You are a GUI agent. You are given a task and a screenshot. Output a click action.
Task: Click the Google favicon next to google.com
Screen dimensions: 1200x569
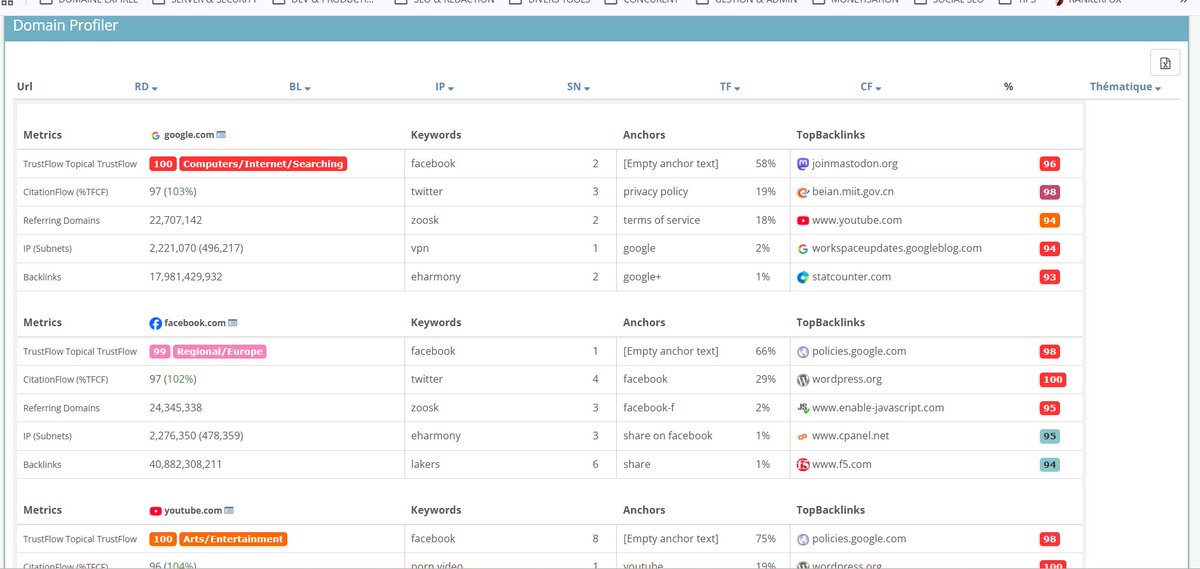156,135
